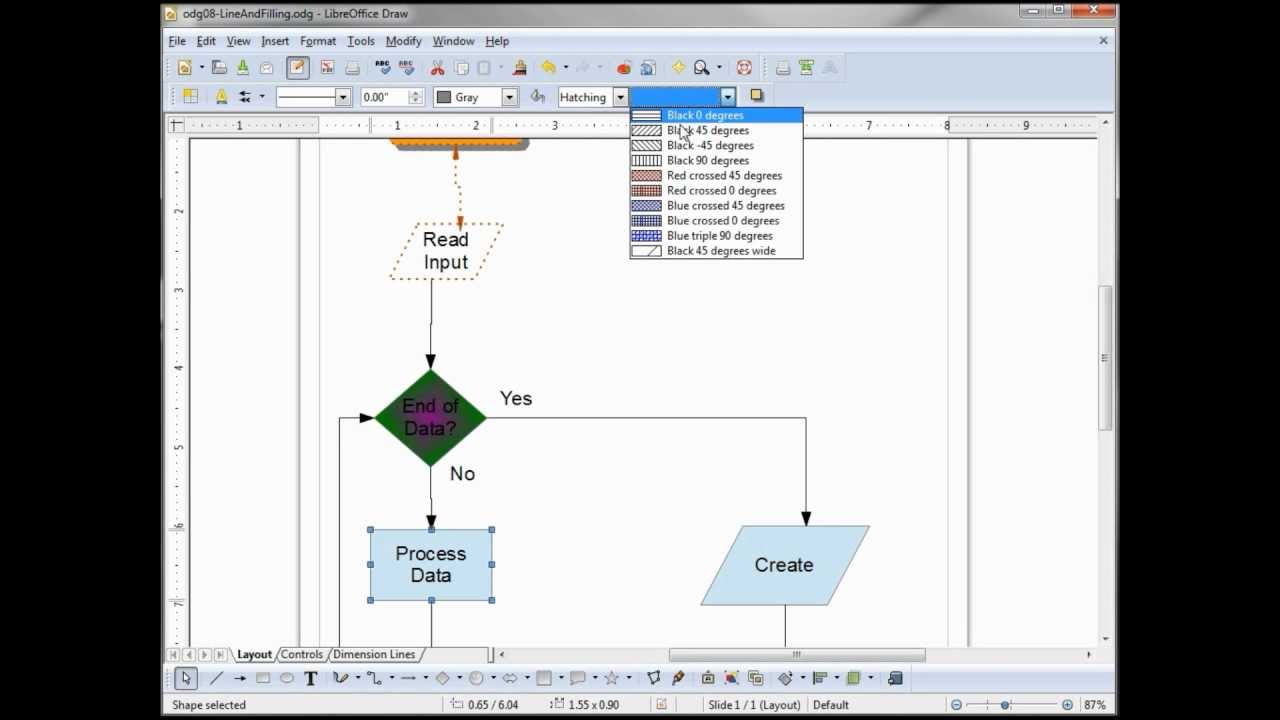This screenshot has width=1280, height=720.
Task: Click the End of Data? diamond
Action: 431,418
